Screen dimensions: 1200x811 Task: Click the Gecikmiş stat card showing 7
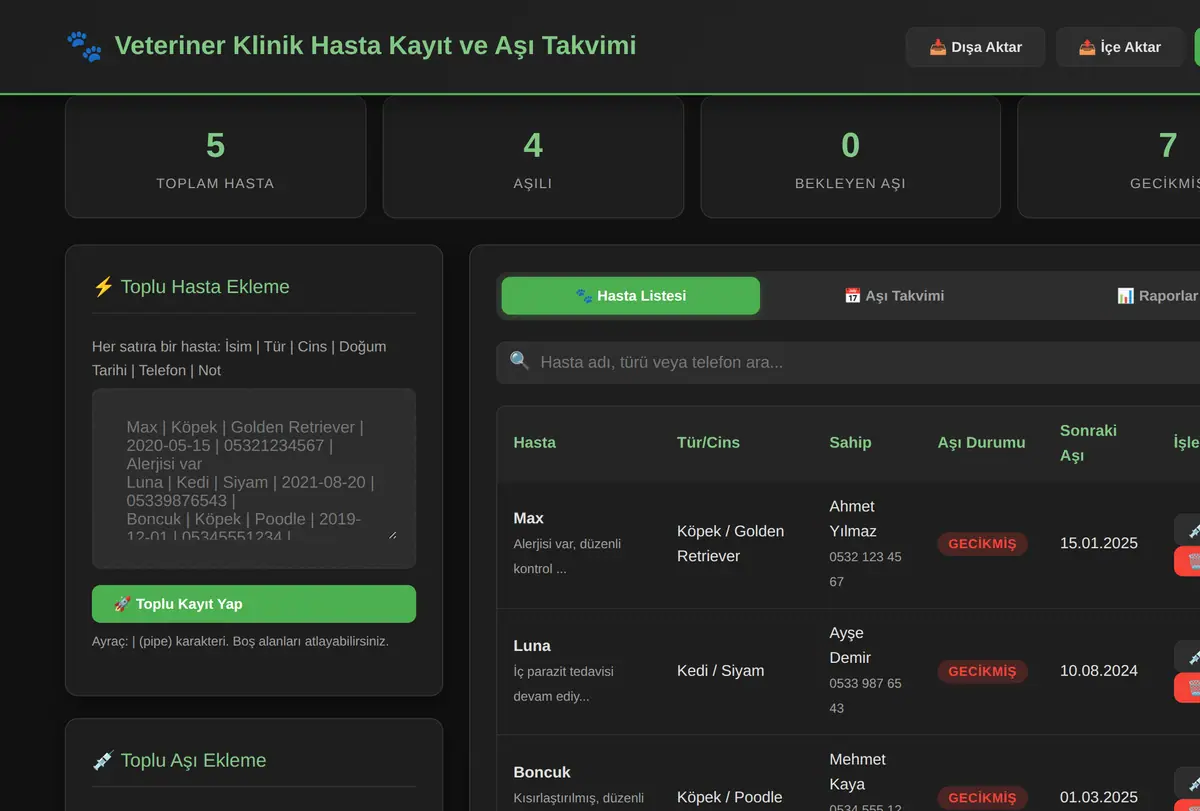click(x=1109, y=157)
